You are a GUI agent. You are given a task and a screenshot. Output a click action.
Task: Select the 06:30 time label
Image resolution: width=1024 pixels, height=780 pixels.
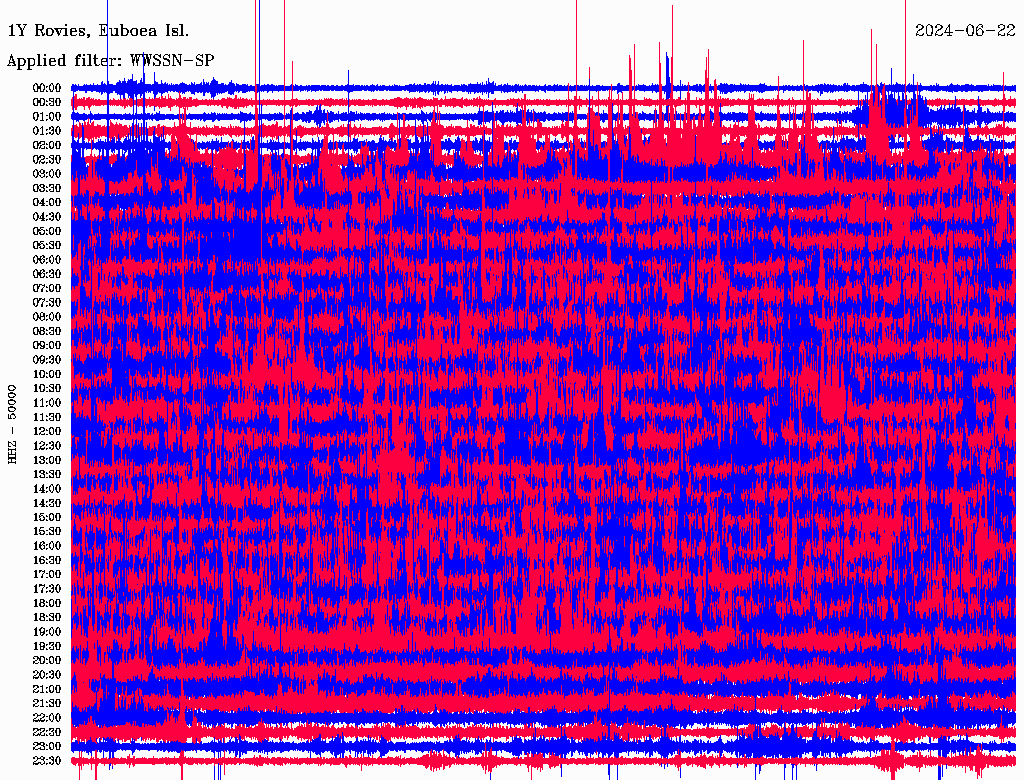(47, 274)
